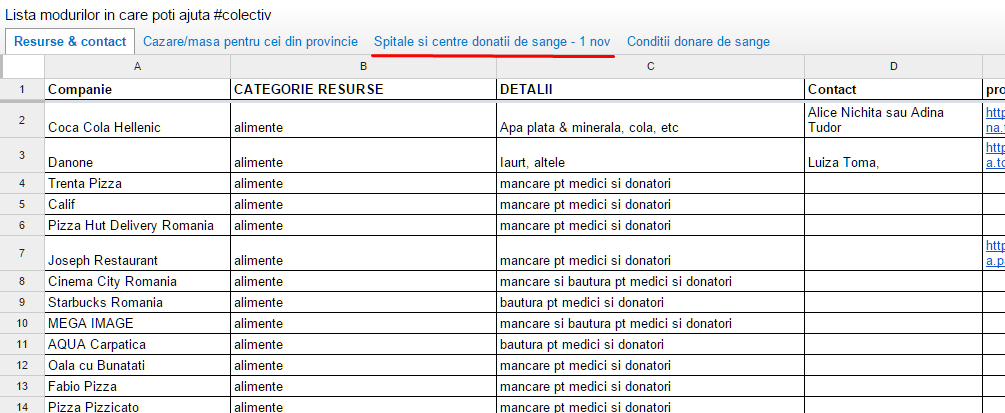Click Starbucks Romania's bautura details cell
The height and width of the screenshot is (413, 1005).
tap(651, 302)
